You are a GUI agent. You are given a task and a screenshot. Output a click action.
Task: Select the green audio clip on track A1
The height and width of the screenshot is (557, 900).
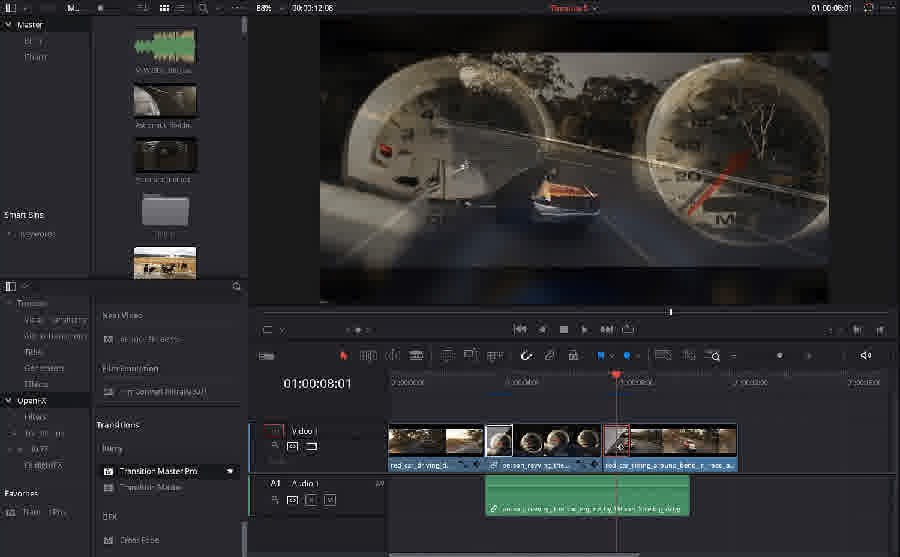tap(587, 496)
